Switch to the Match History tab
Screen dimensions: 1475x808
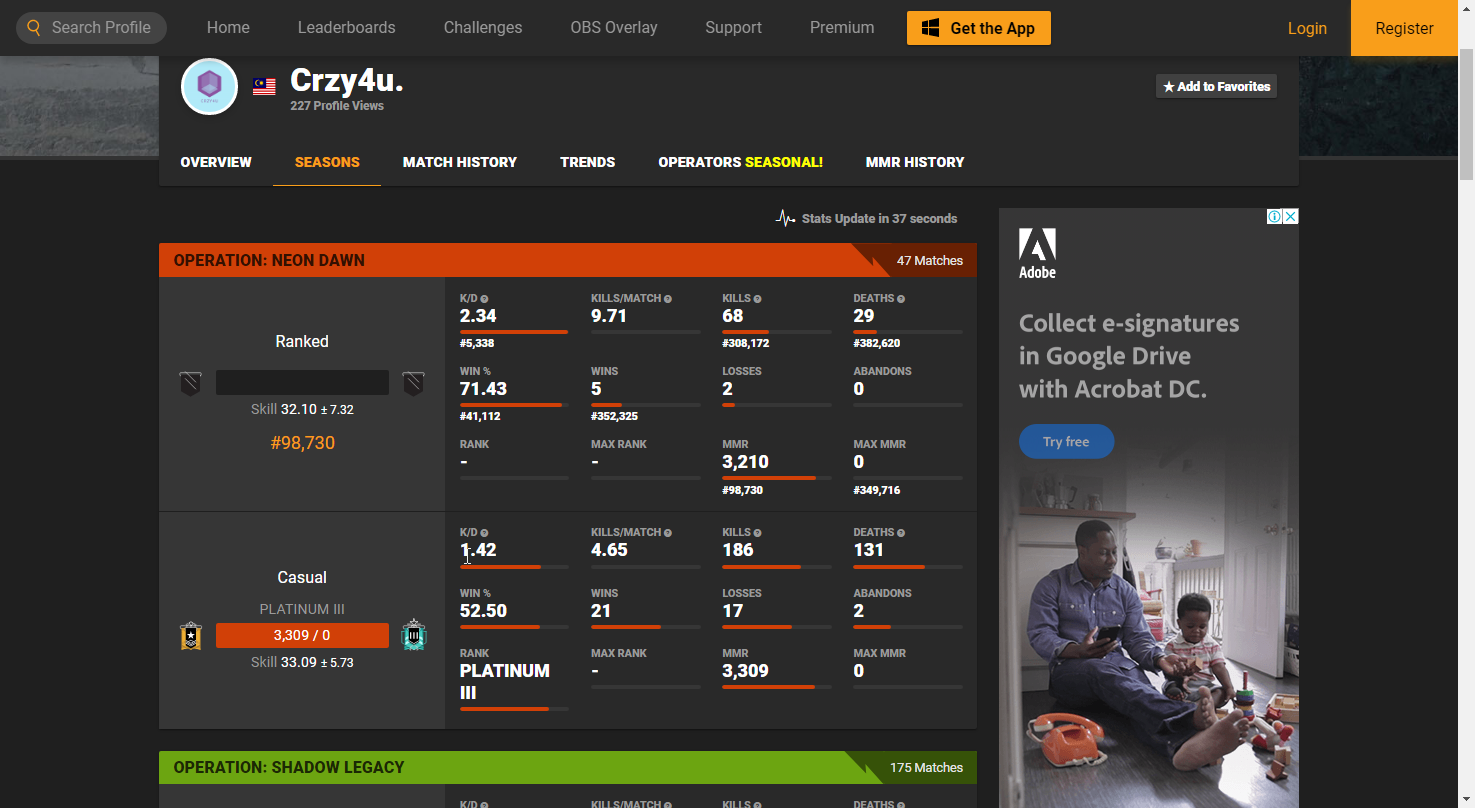[x=460, y=162]
